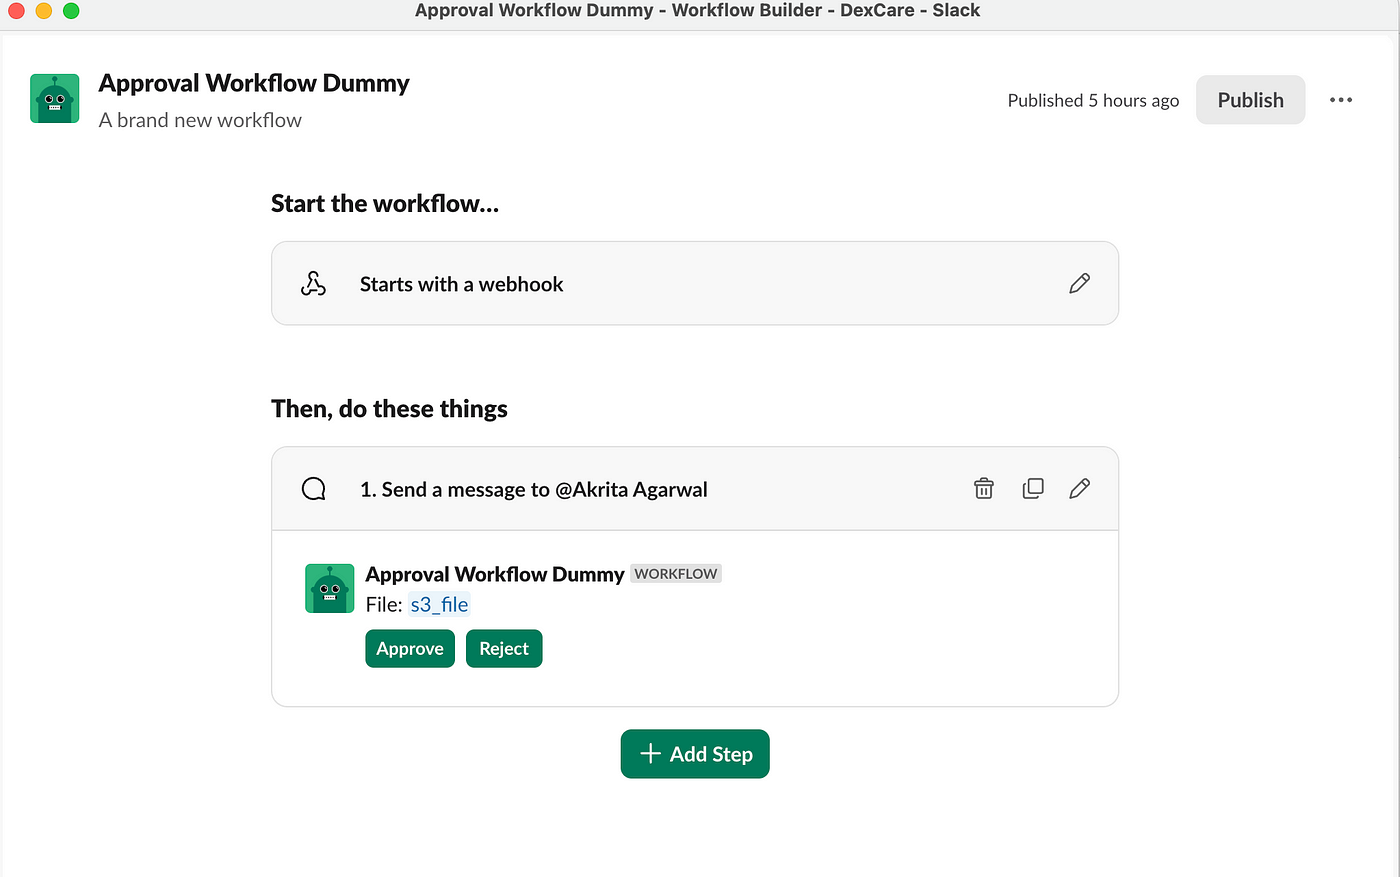This screenshot has height=877, width=1400.
Task: Click the WORKFLOW badge in message preview
Action: 676,574
